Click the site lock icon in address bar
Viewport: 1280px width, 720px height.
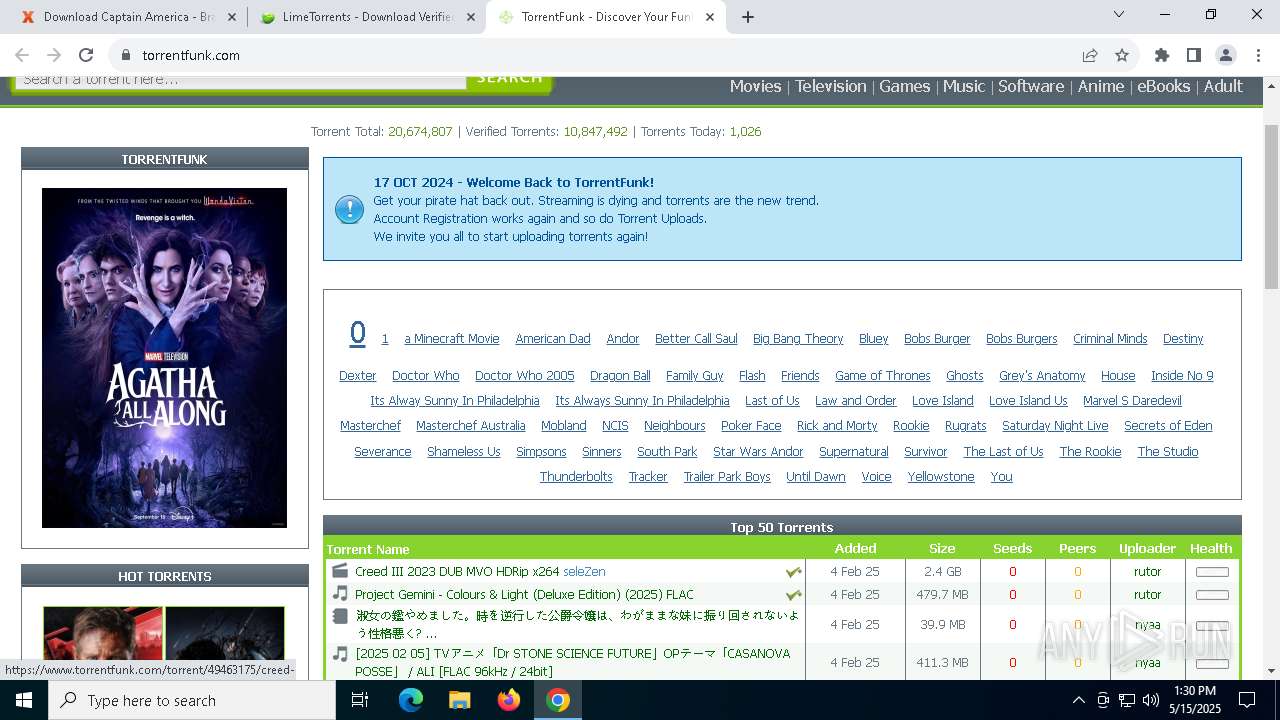pyautogui.click(x=126, y=55)
